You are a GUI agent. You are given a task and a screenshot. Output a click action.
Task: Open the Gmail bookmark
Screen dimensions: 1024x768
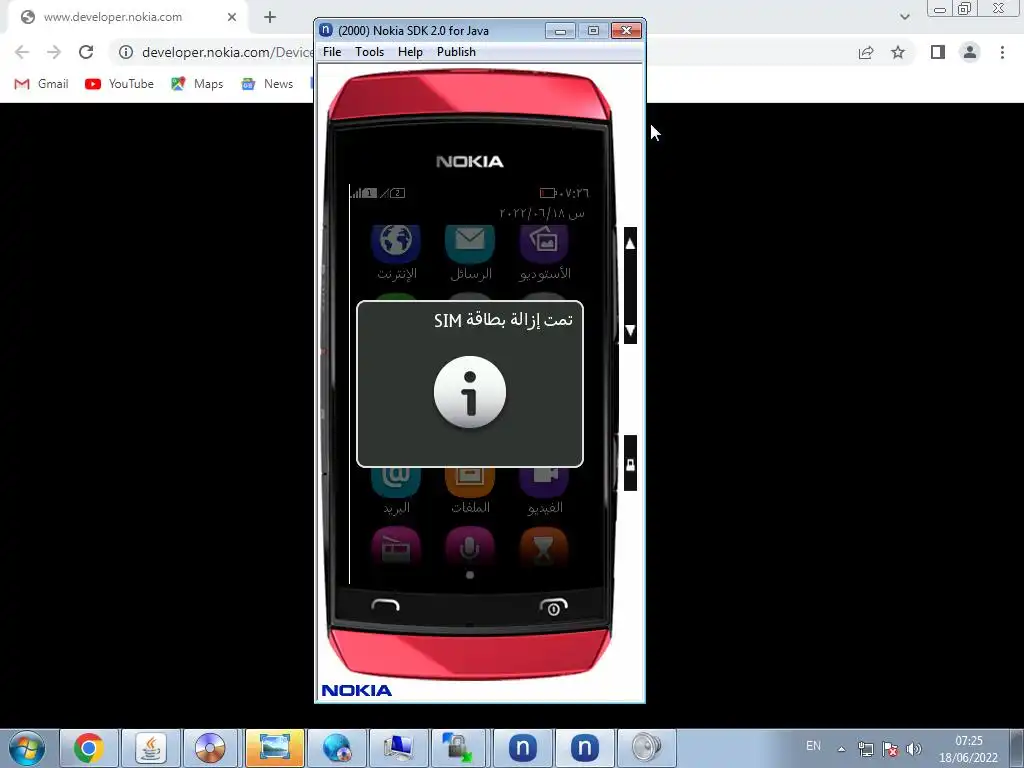[41, 84]
